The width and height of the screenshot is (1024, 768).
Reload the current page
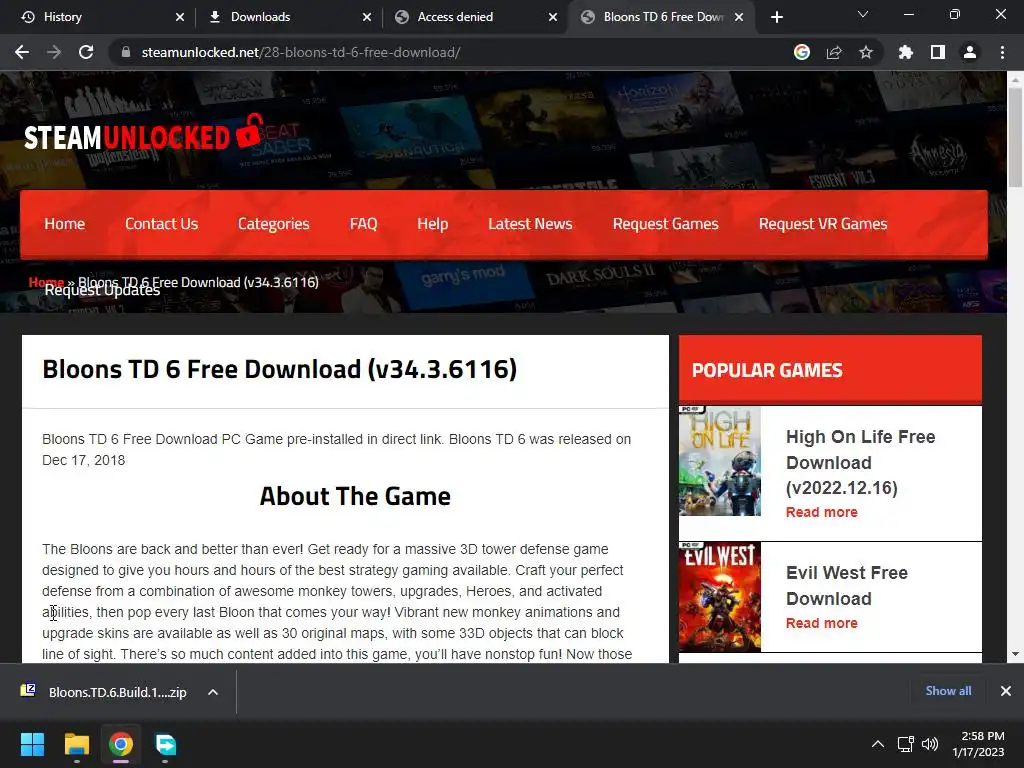coord(86,52)
